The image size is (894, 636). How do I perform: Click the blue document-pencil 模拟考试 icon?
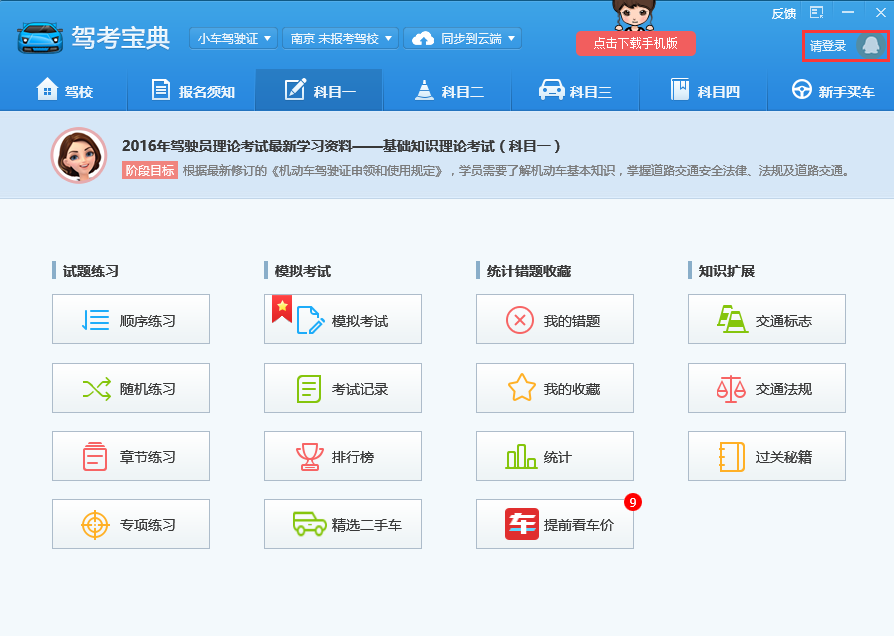[x=310, y=320]
